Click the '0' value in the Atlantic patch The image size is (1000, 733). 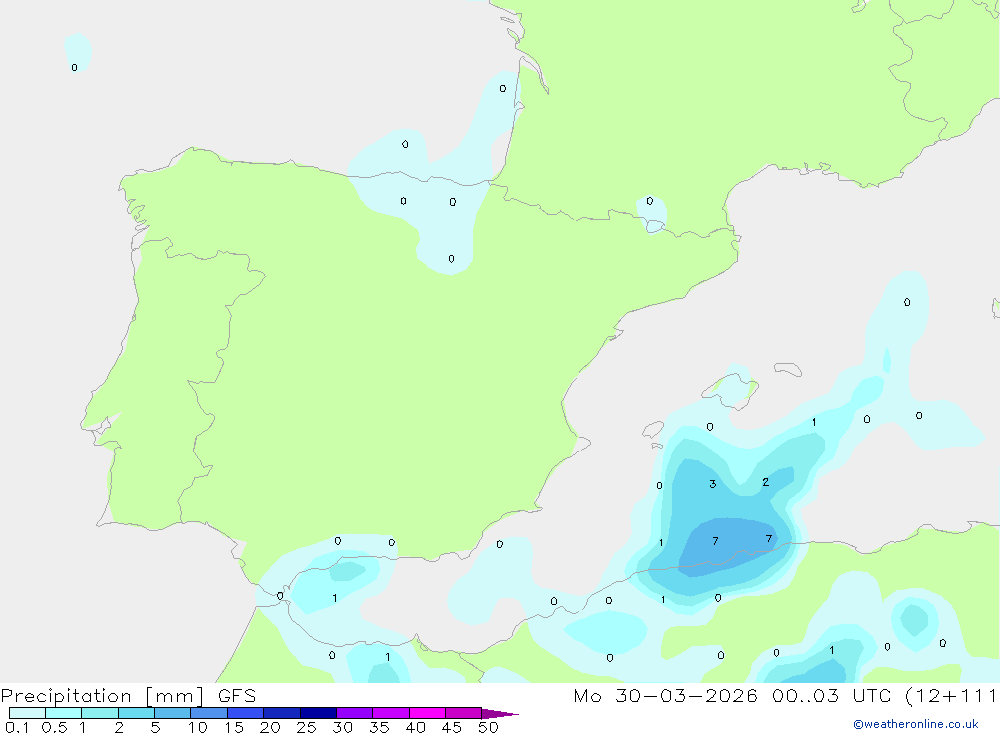coord(75,68)
